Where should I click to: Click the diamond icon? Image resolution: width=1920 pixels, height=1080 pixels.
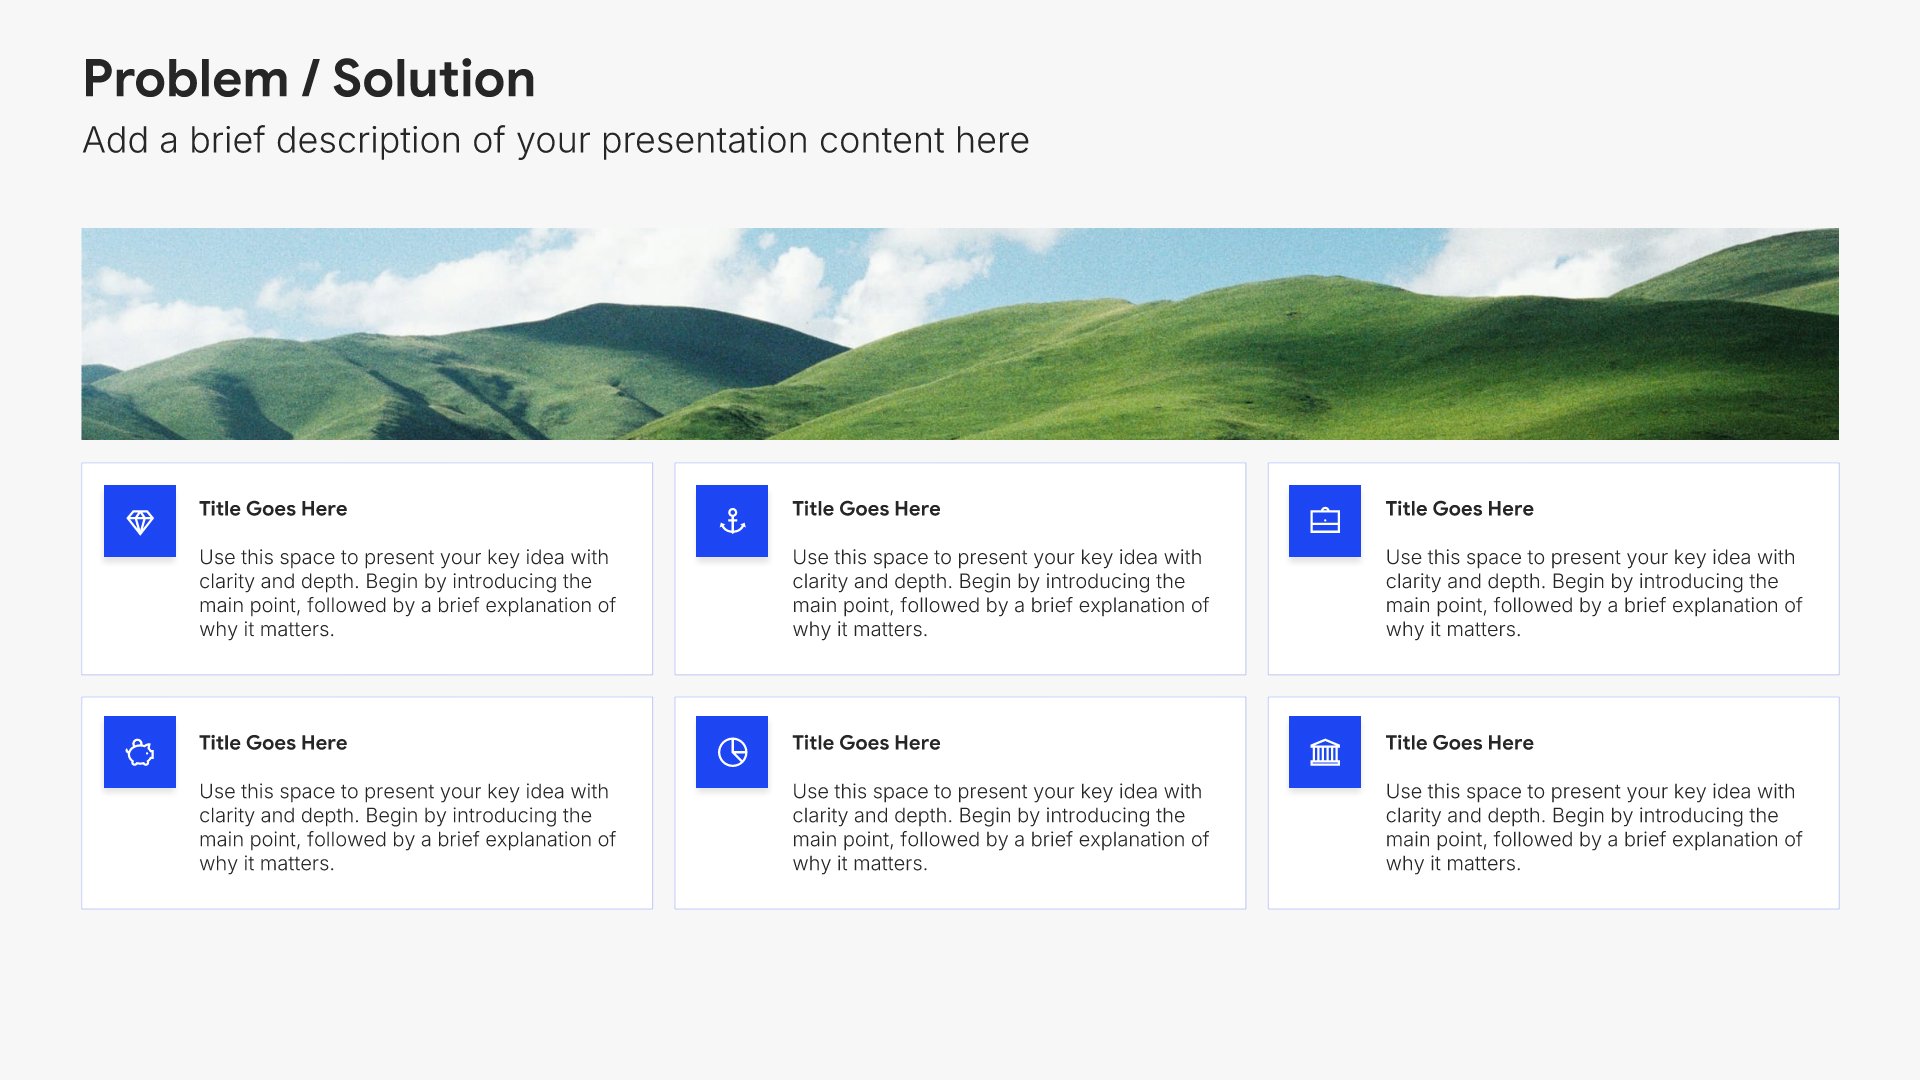click(140, 521)
